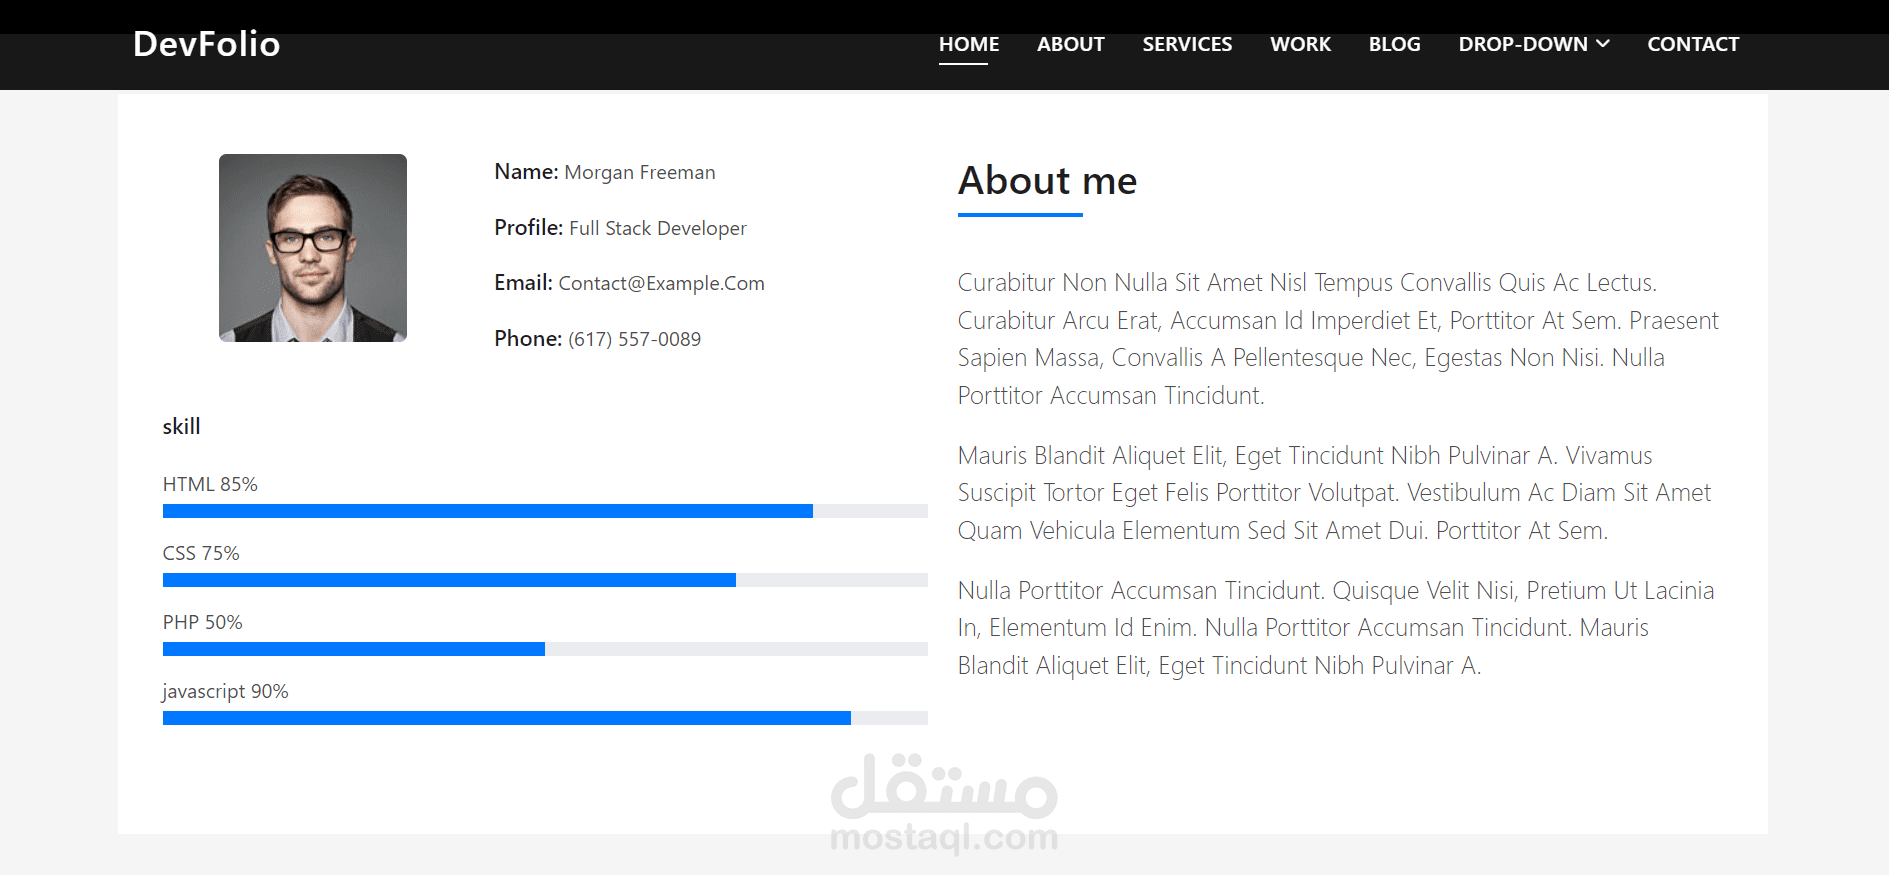
Task: Go to the CONTACT nav link
Action: point(1693,44)
